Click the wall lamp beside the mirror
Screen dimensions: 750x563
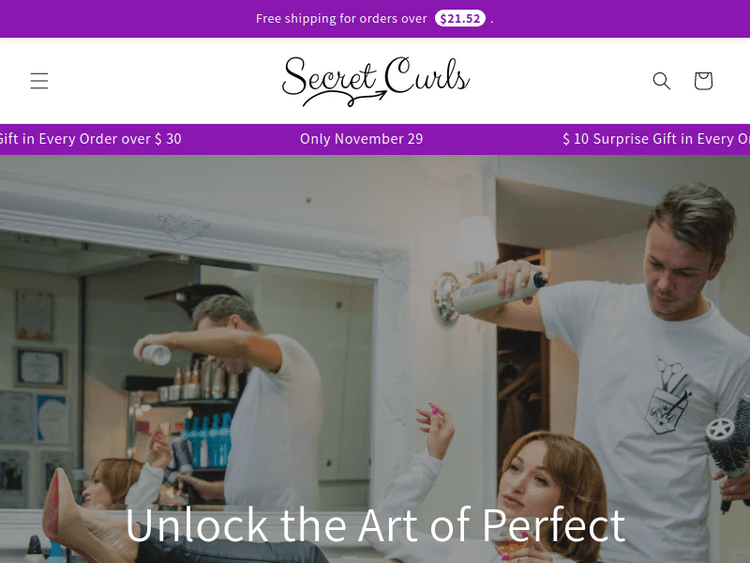click(x=466, y=268)
